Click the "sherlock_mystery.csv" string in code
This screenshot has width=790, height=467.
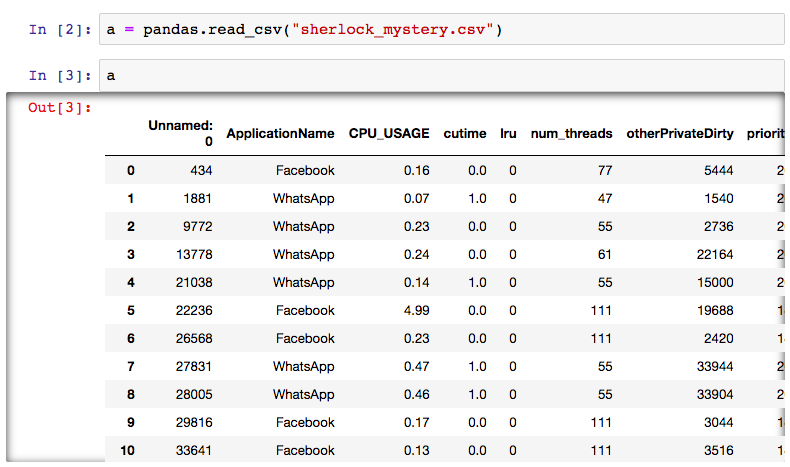pyautogui.click(x=390, y=30)
